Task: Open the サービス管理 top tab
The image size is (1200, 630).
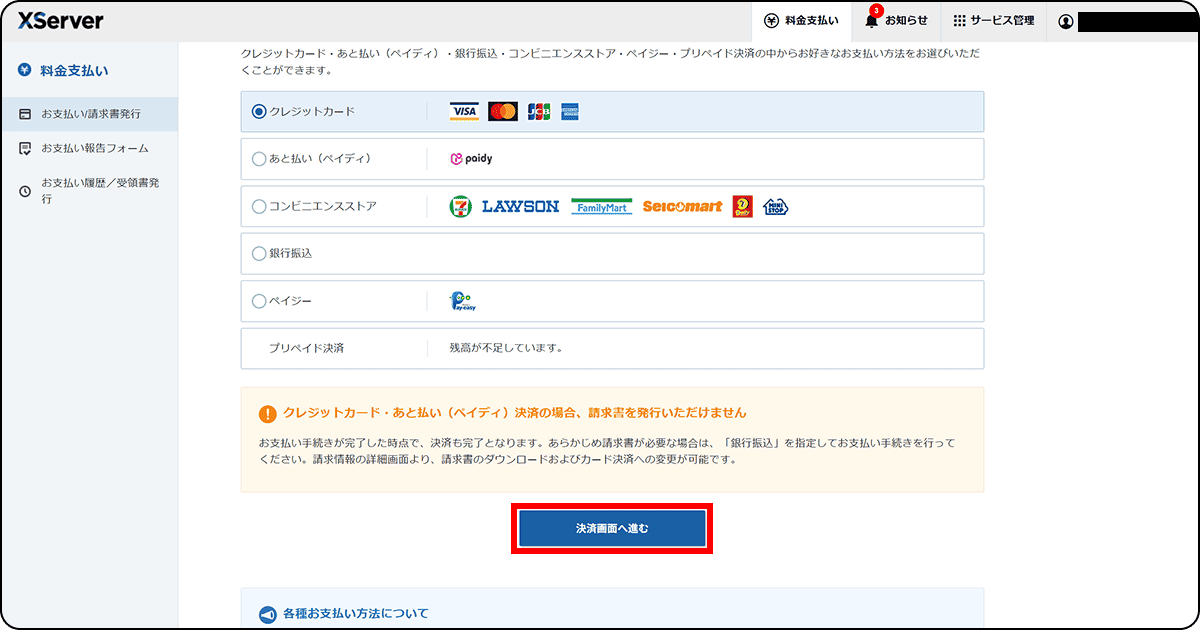Action: click(993, 21)
